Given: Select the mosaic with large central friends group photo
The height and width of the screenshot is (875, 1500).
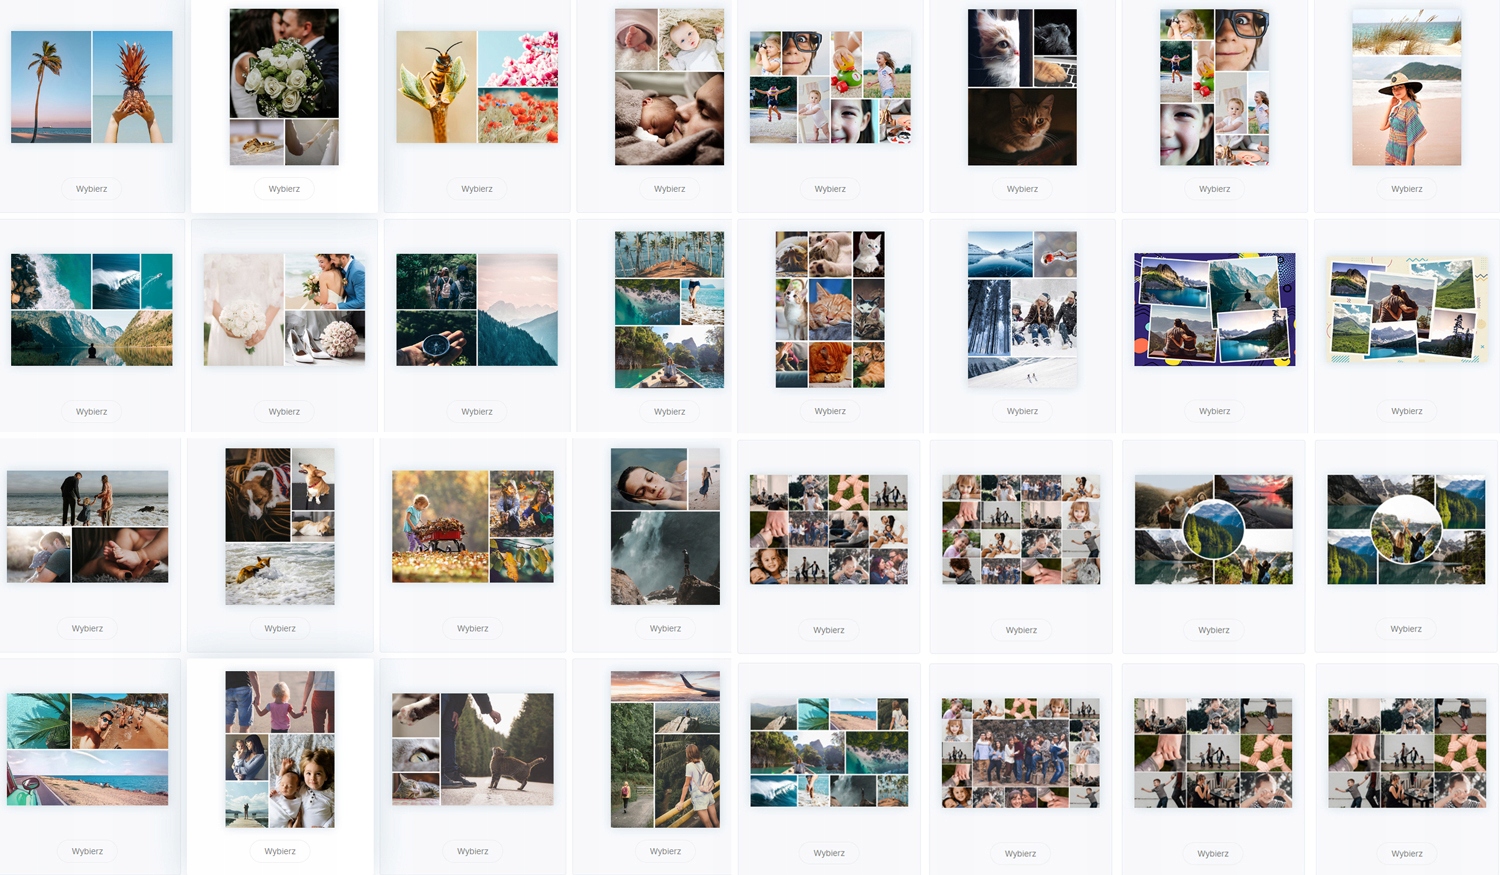Looking at the screenshot, I should [1021, 753].
